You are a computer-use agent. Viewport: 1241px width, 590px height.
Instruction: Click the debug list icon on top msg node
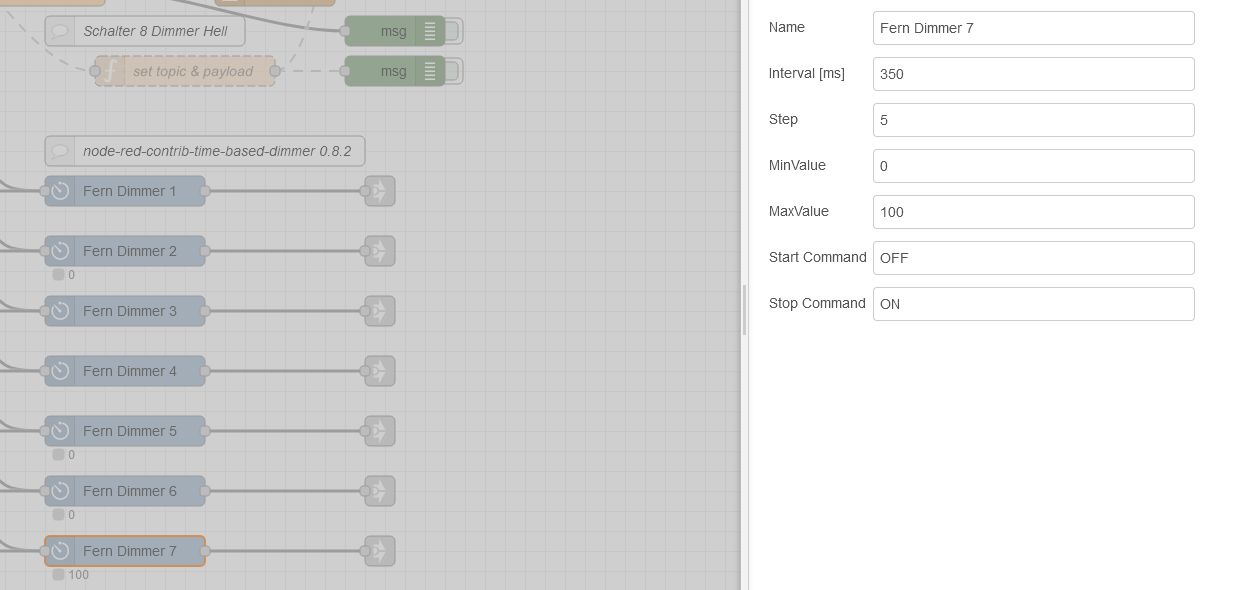[x=430, y=31]
